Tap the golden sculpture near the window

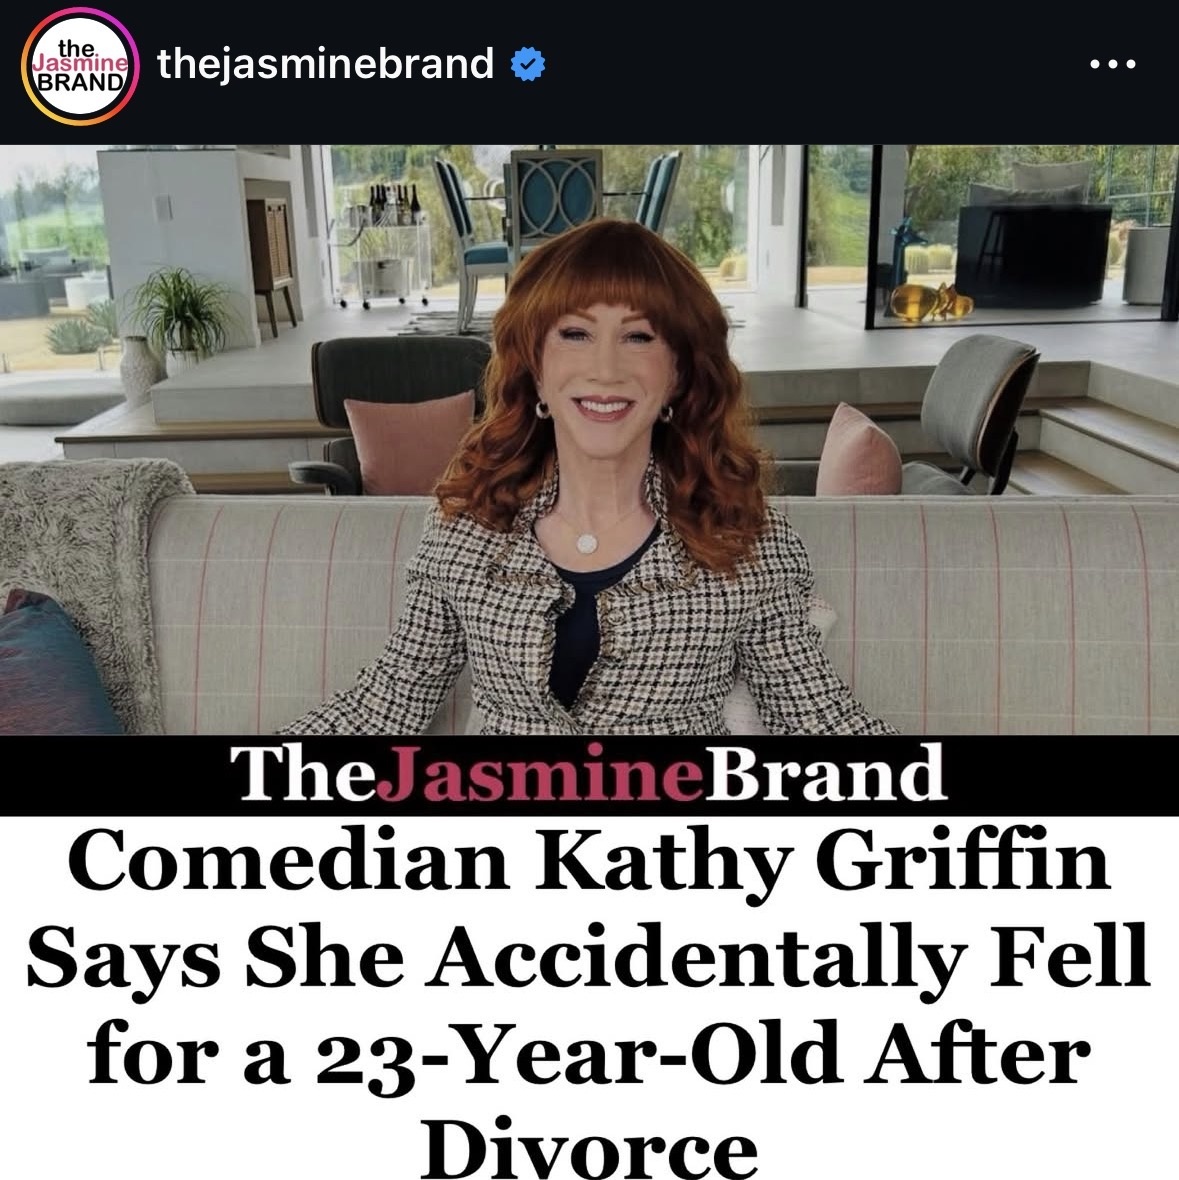931,302
